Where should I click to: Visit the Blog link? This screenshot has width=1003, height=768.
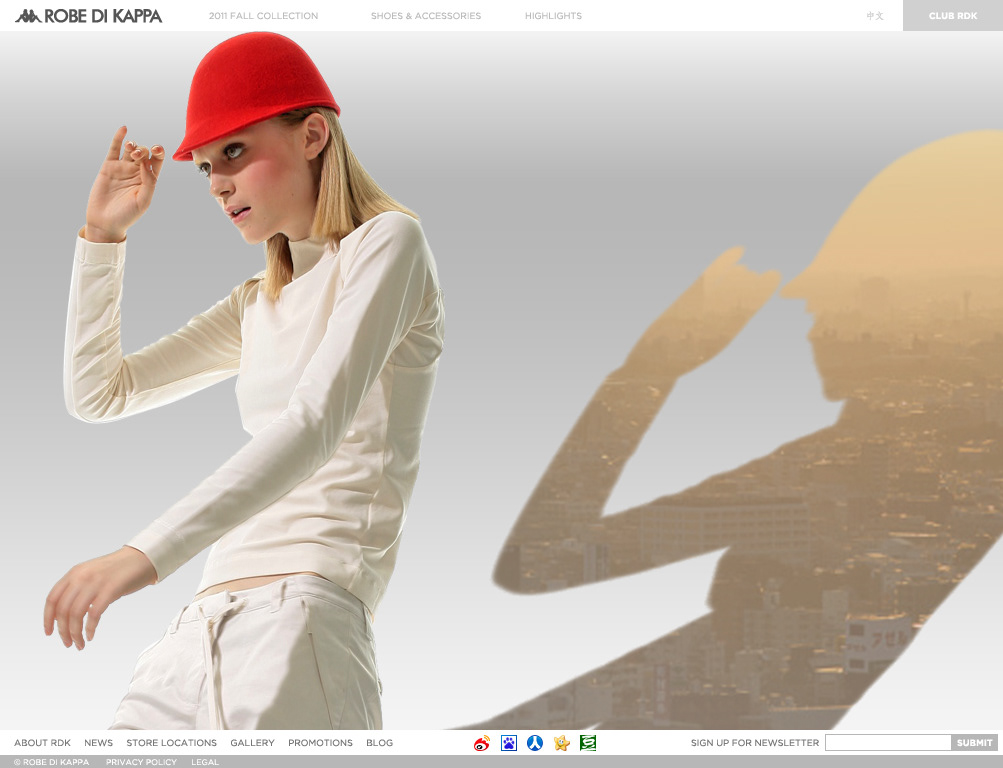pos(379,743)
